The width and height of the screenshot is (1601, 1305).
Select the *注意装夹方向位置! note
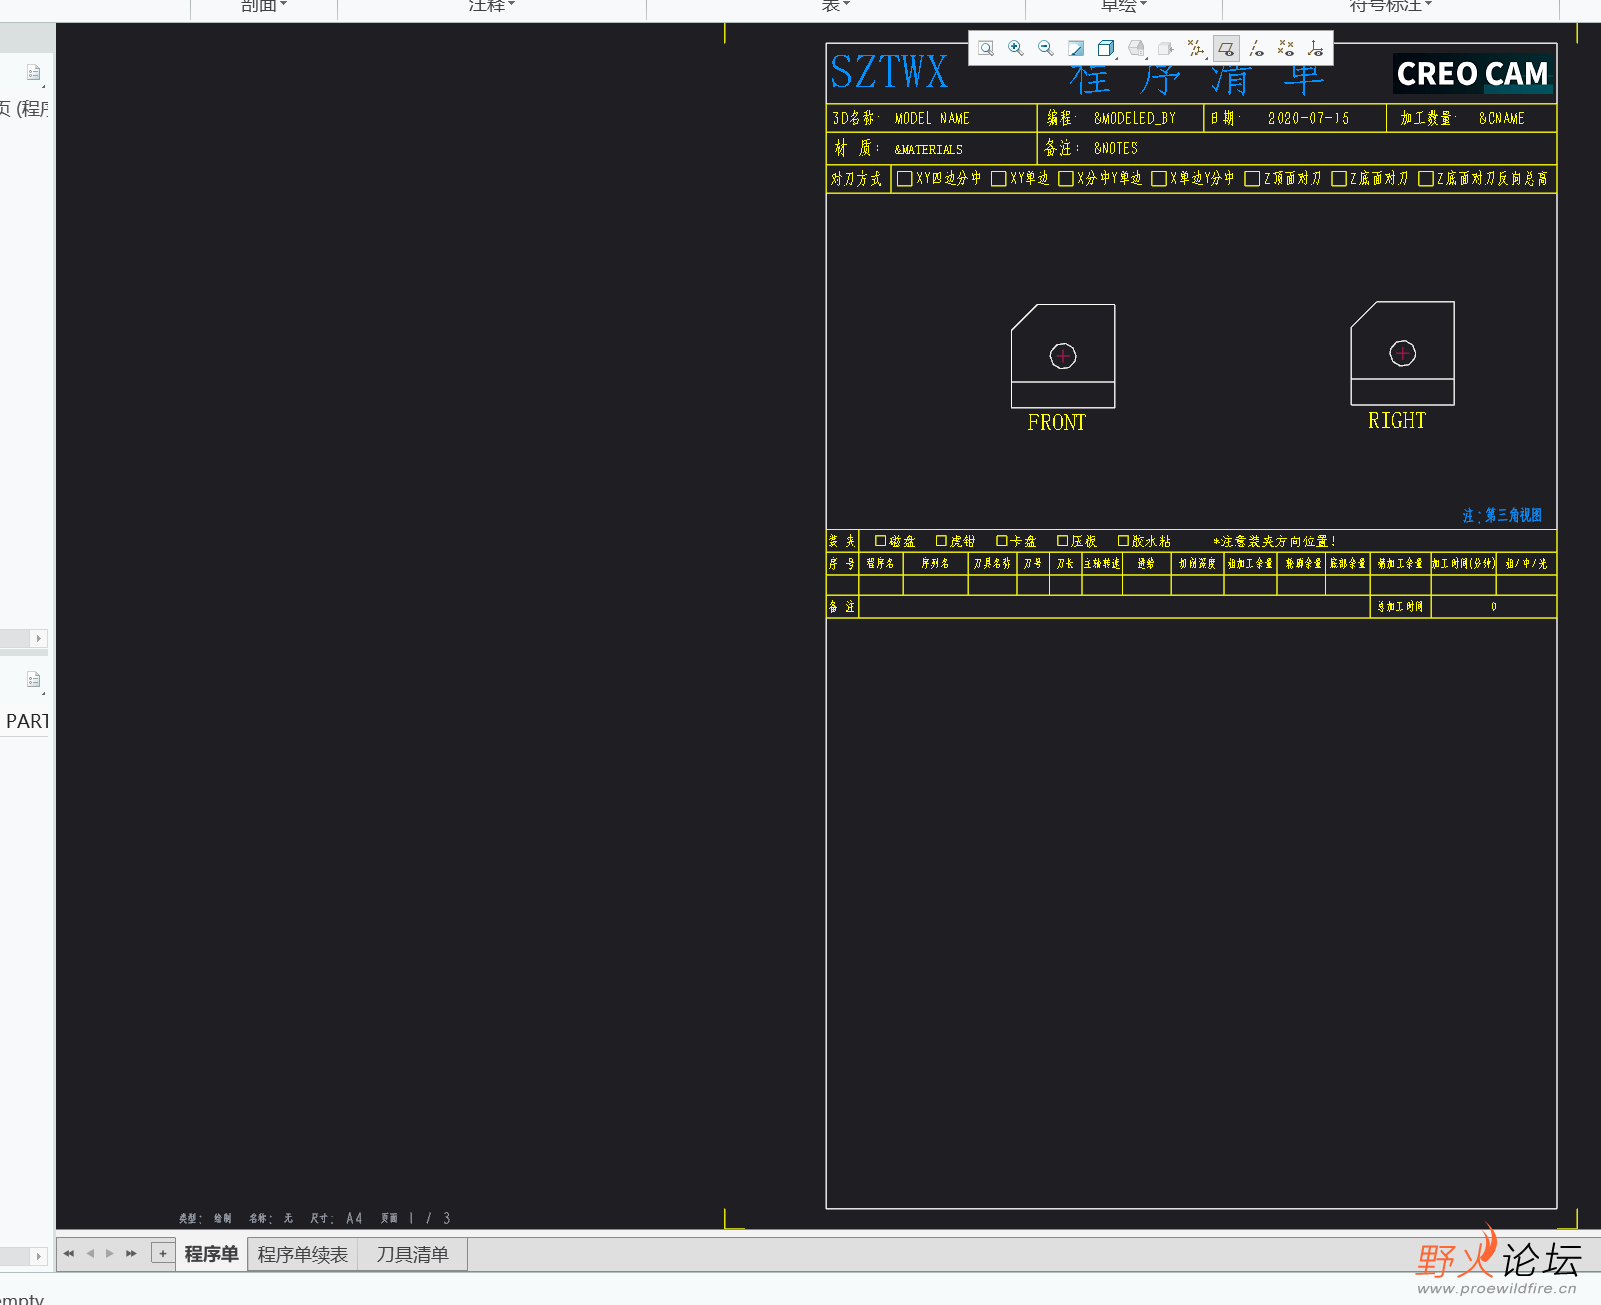pyautogui.click(x=1275, y=542)
